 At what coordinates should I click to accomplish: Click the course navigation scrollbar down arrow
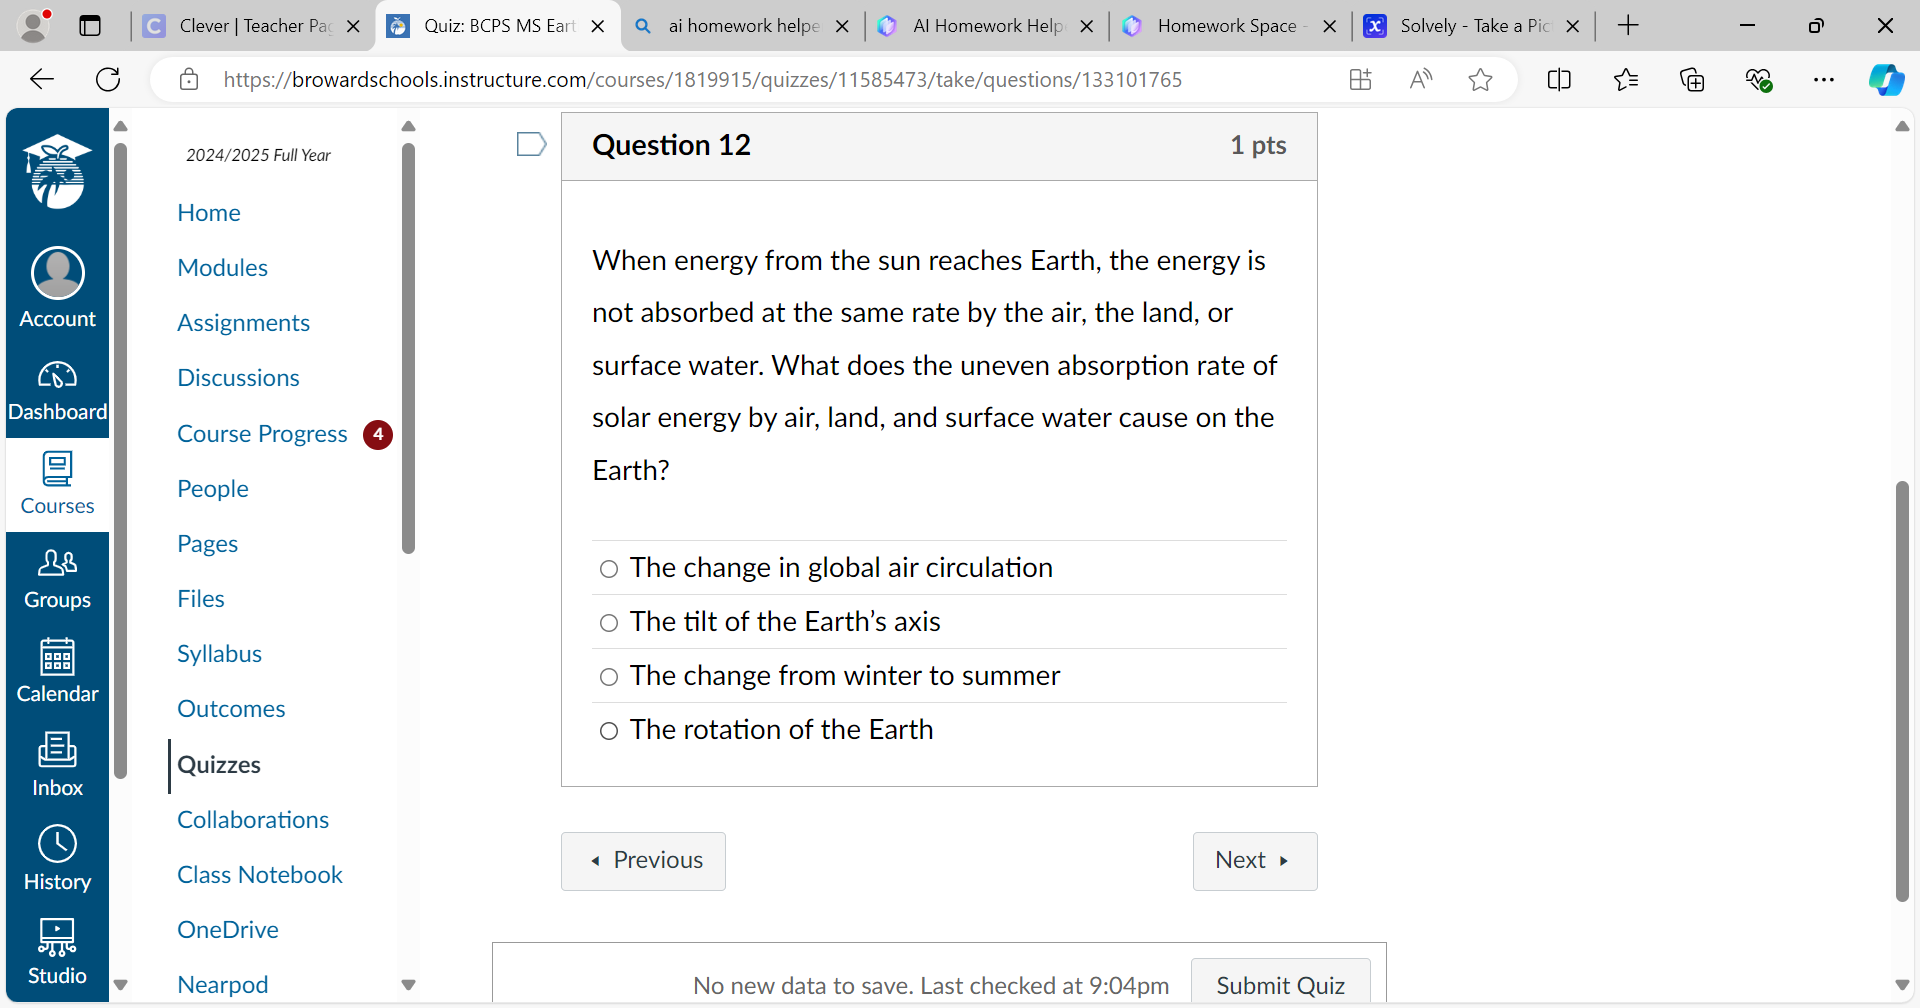click(408, 985)
